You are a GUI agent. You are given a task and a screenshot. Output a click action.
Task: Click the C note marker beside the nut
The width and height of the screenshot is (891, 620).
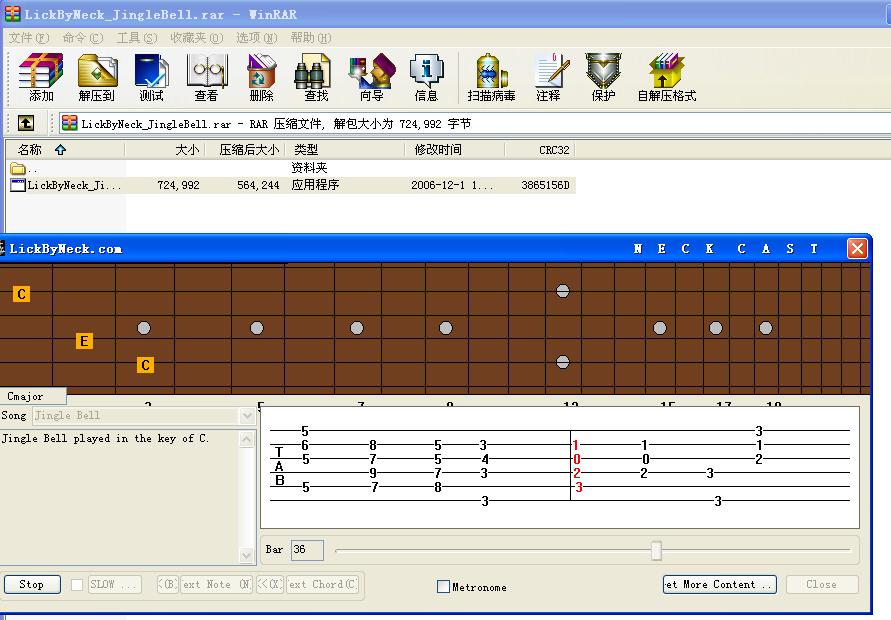[x=22, y=294]
